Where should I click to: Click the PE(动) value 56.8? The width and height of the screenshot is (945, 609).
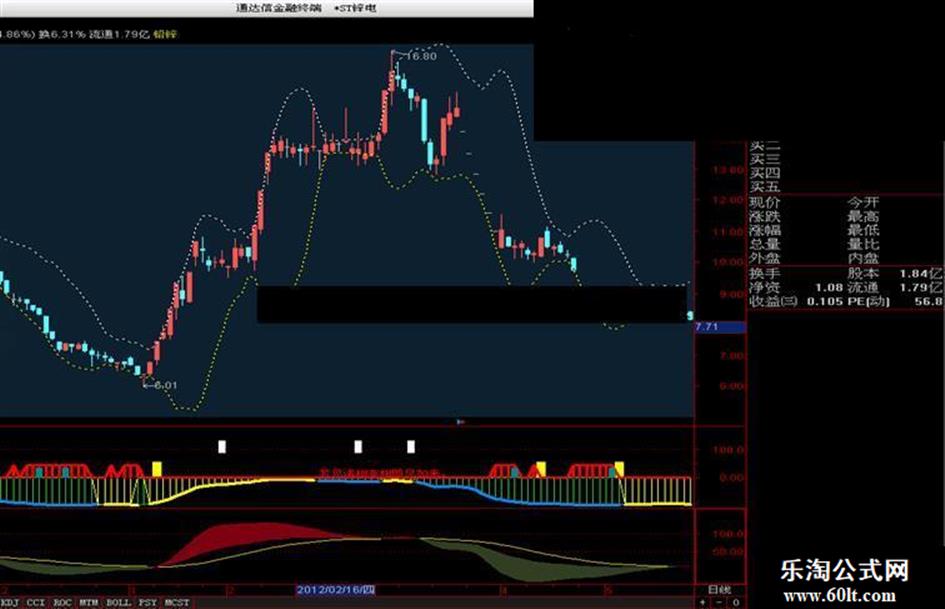coord(928,301)
